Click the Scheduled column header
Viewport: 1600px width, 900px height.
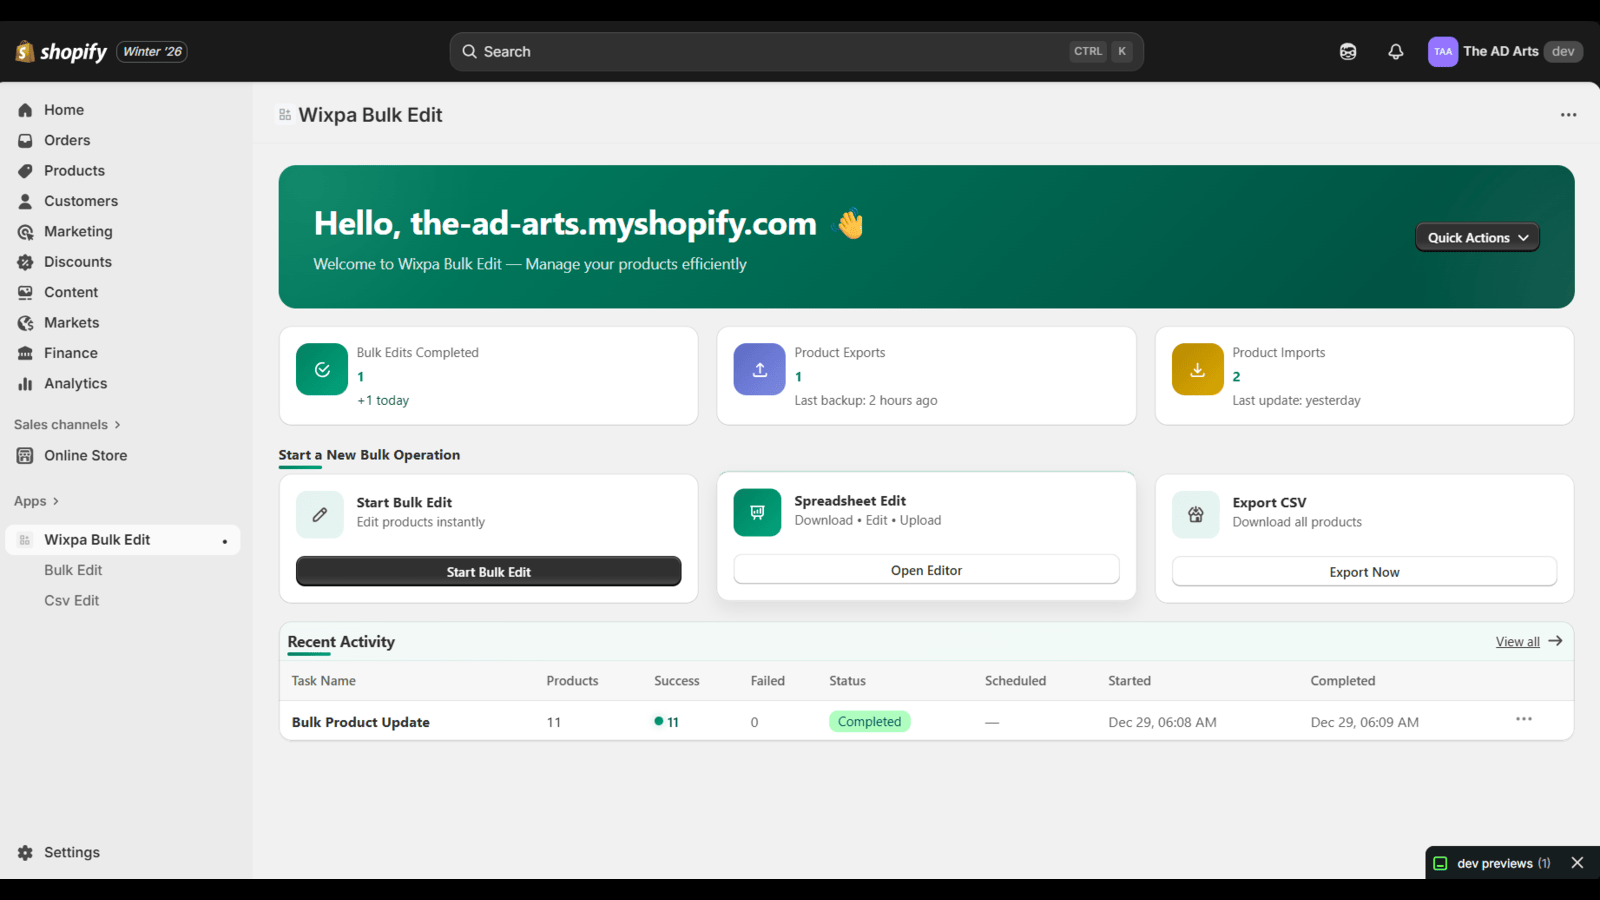pos(1016,681)
